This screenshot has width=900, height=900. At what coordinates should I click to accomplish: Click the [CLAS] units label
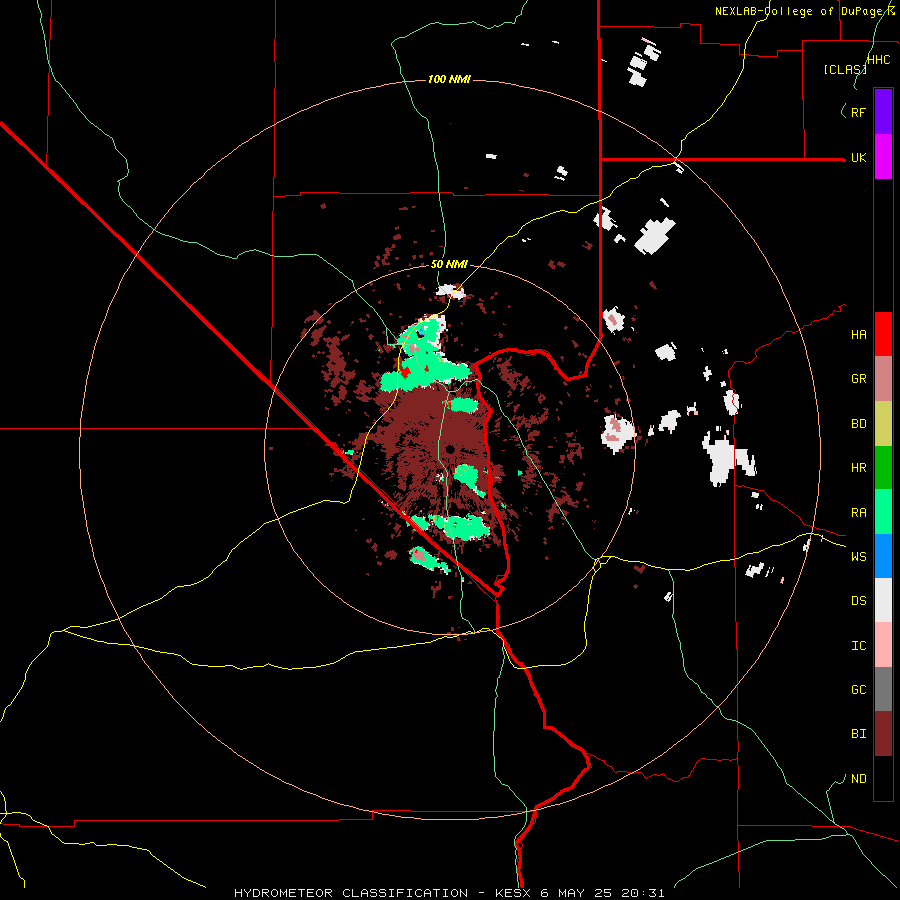(845, 69)
